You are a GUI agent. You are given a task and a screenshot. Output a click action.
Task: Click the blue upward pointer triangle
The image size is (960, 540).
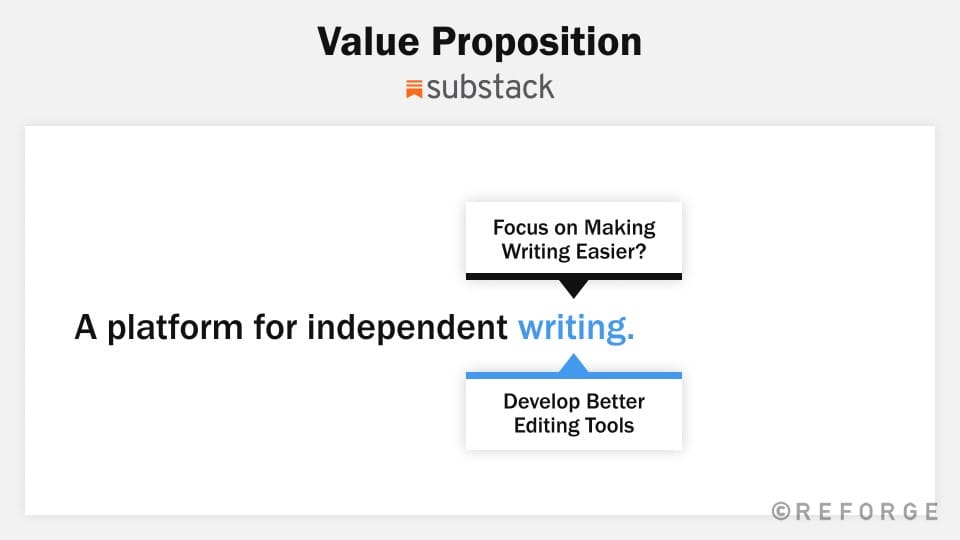574,363
